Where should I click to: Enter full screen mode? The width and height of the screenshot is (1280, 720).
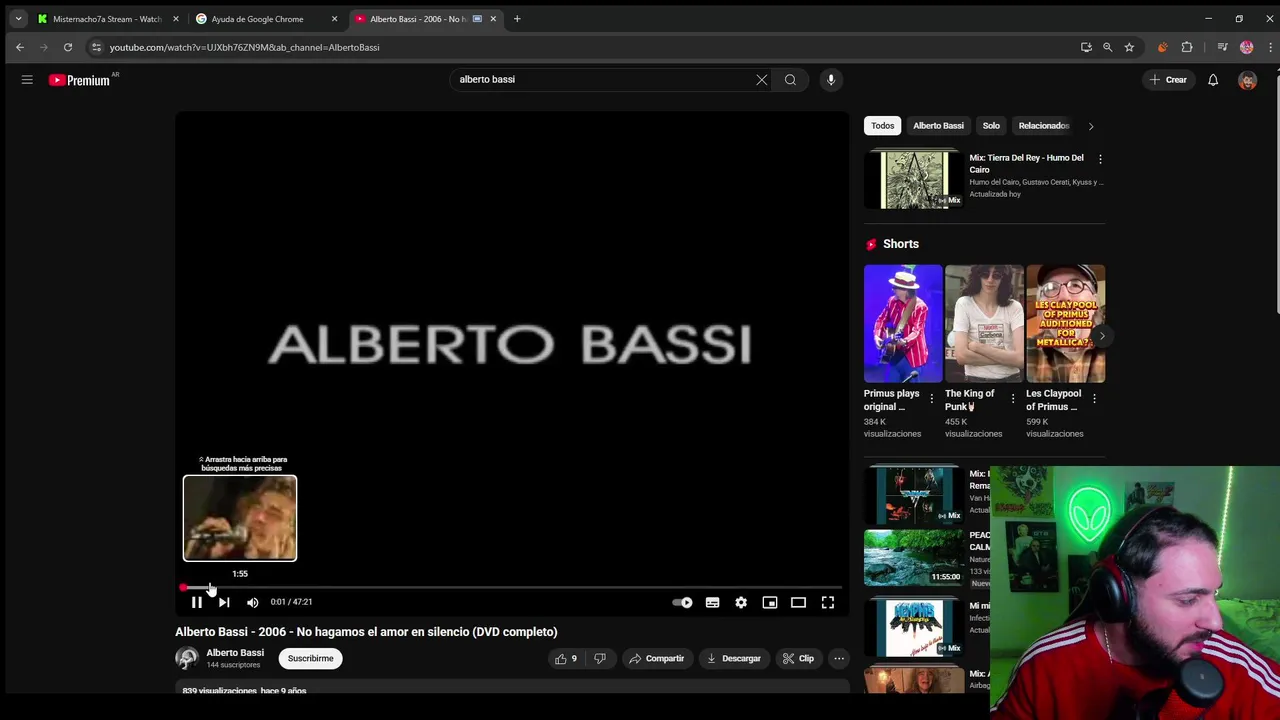[828, 602]
